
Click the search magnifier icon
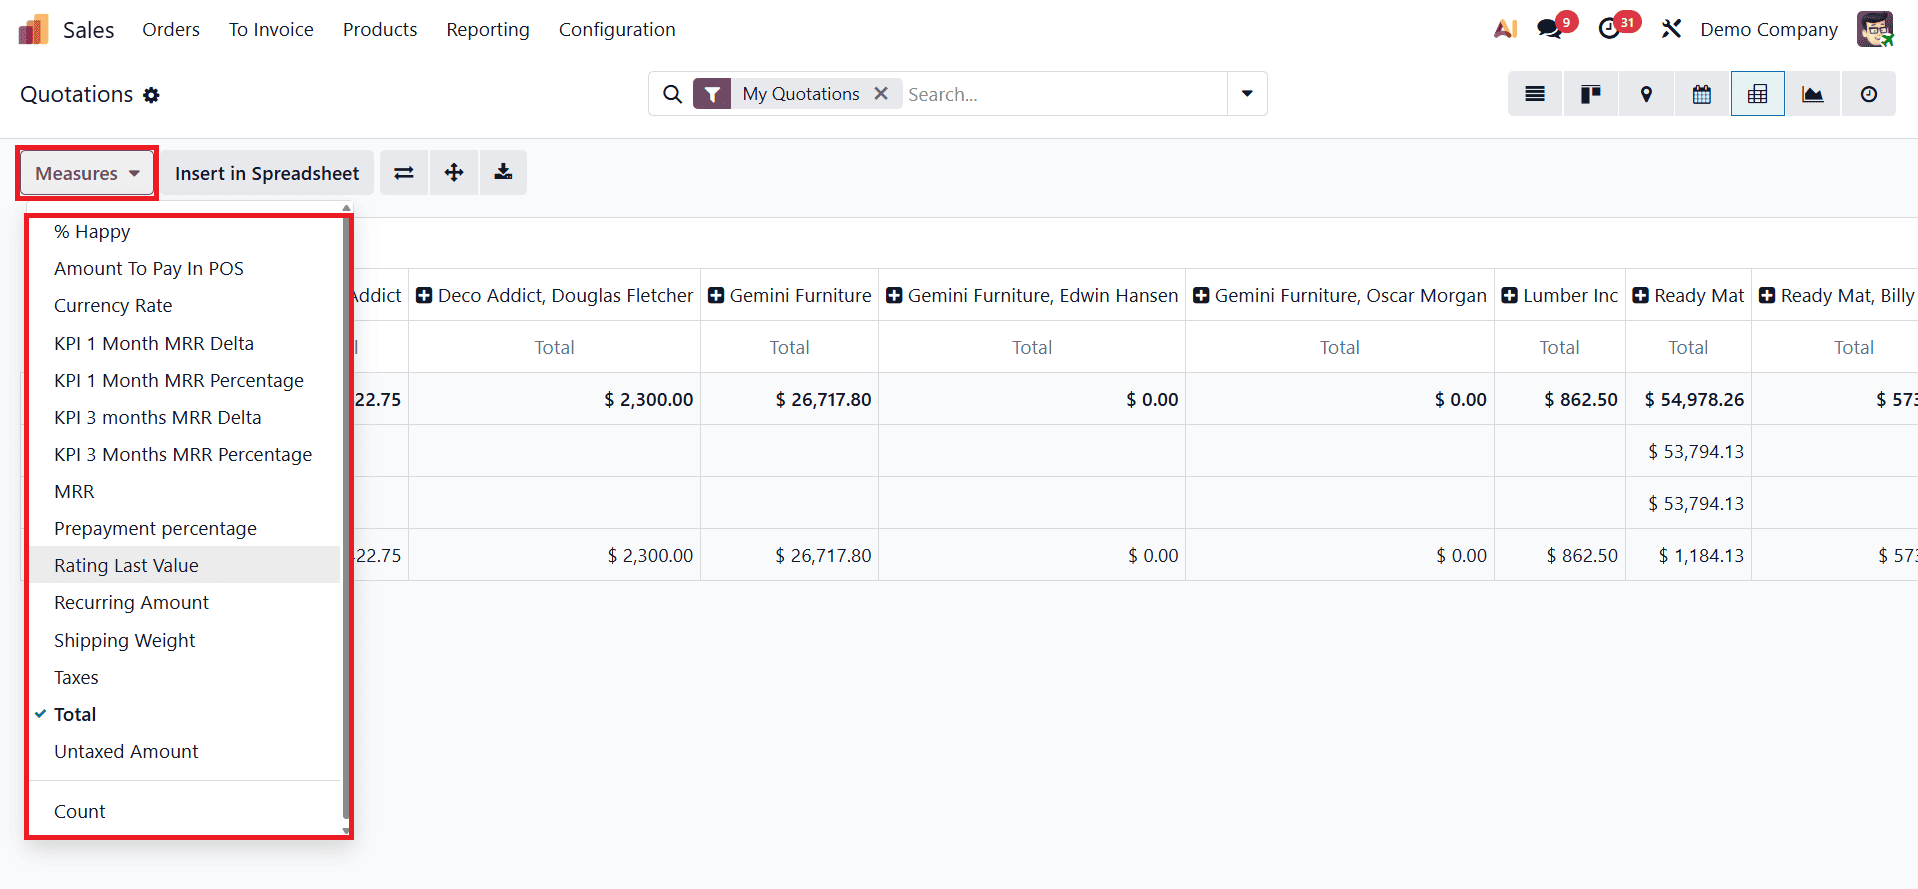673,94
